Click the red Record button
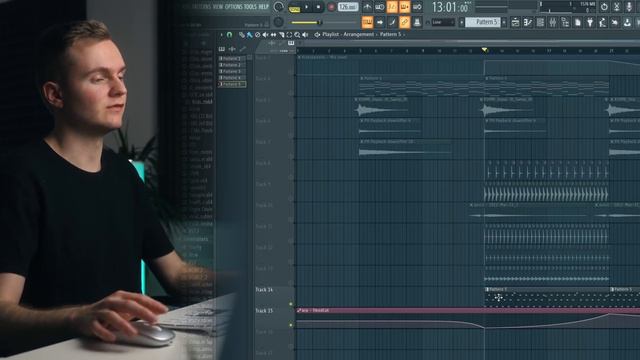 pos(331,7)
